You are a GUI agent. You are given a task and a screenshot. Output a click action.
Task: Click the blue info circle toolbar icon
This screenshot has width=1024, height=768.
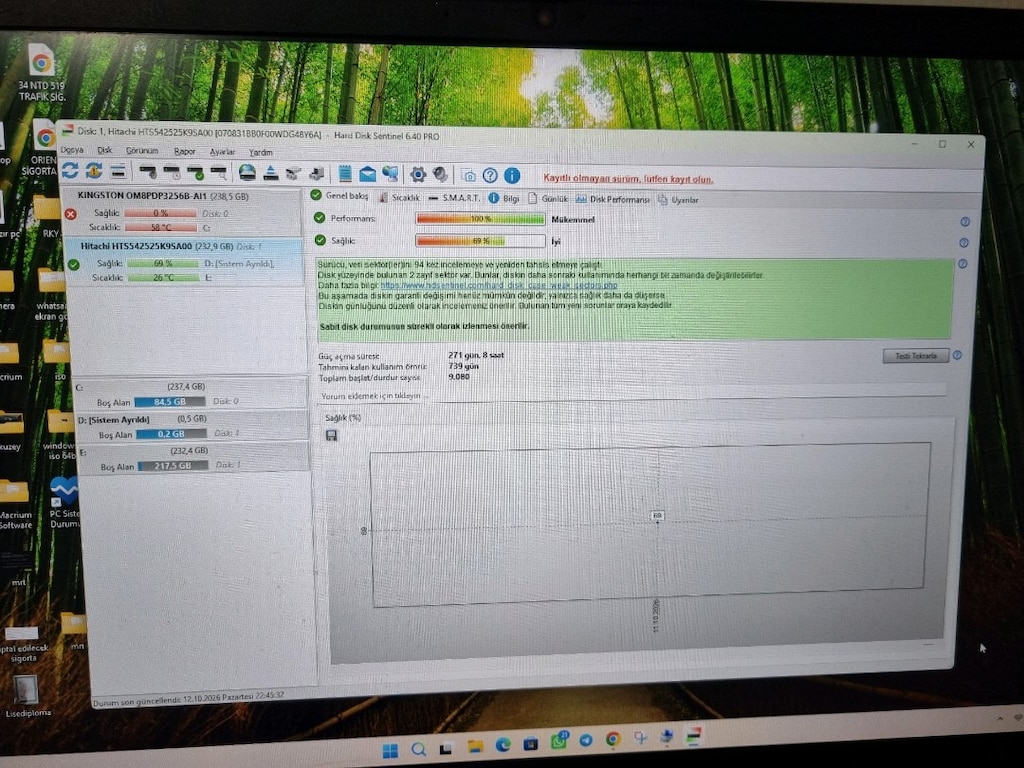point(512,175)
